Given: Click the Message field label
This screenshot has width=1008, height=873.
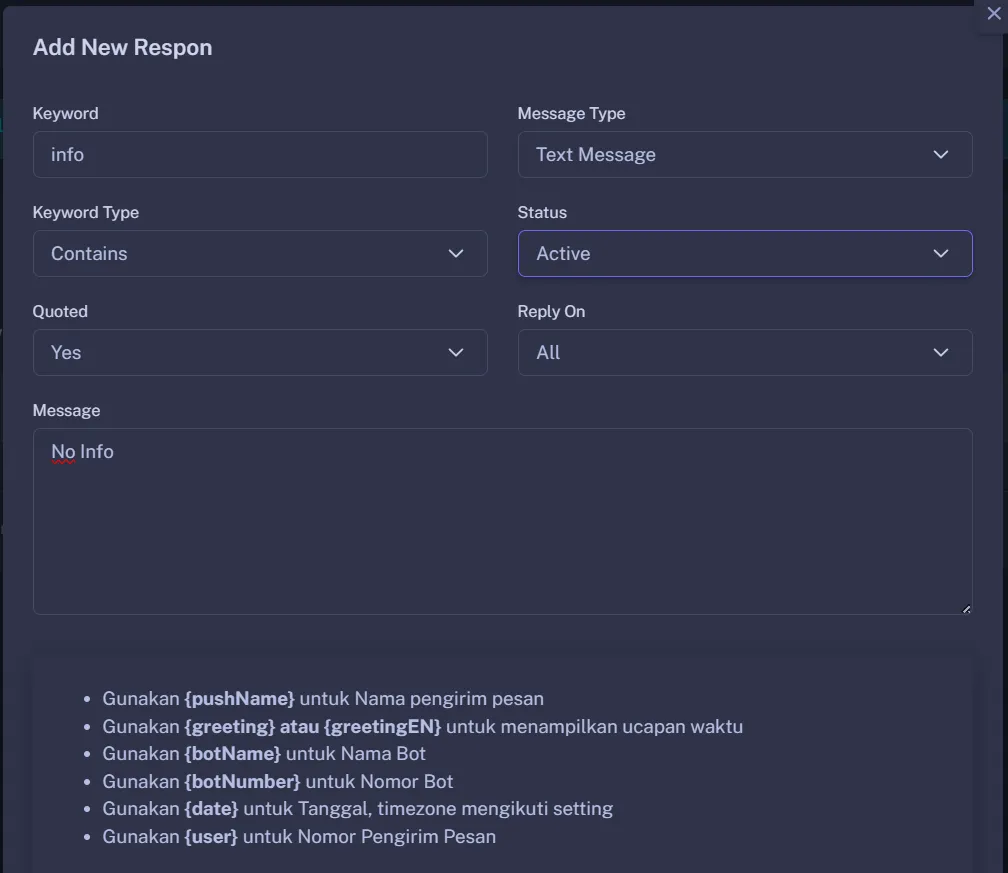Looking at the screenshot, I should (x=66, y=411).
